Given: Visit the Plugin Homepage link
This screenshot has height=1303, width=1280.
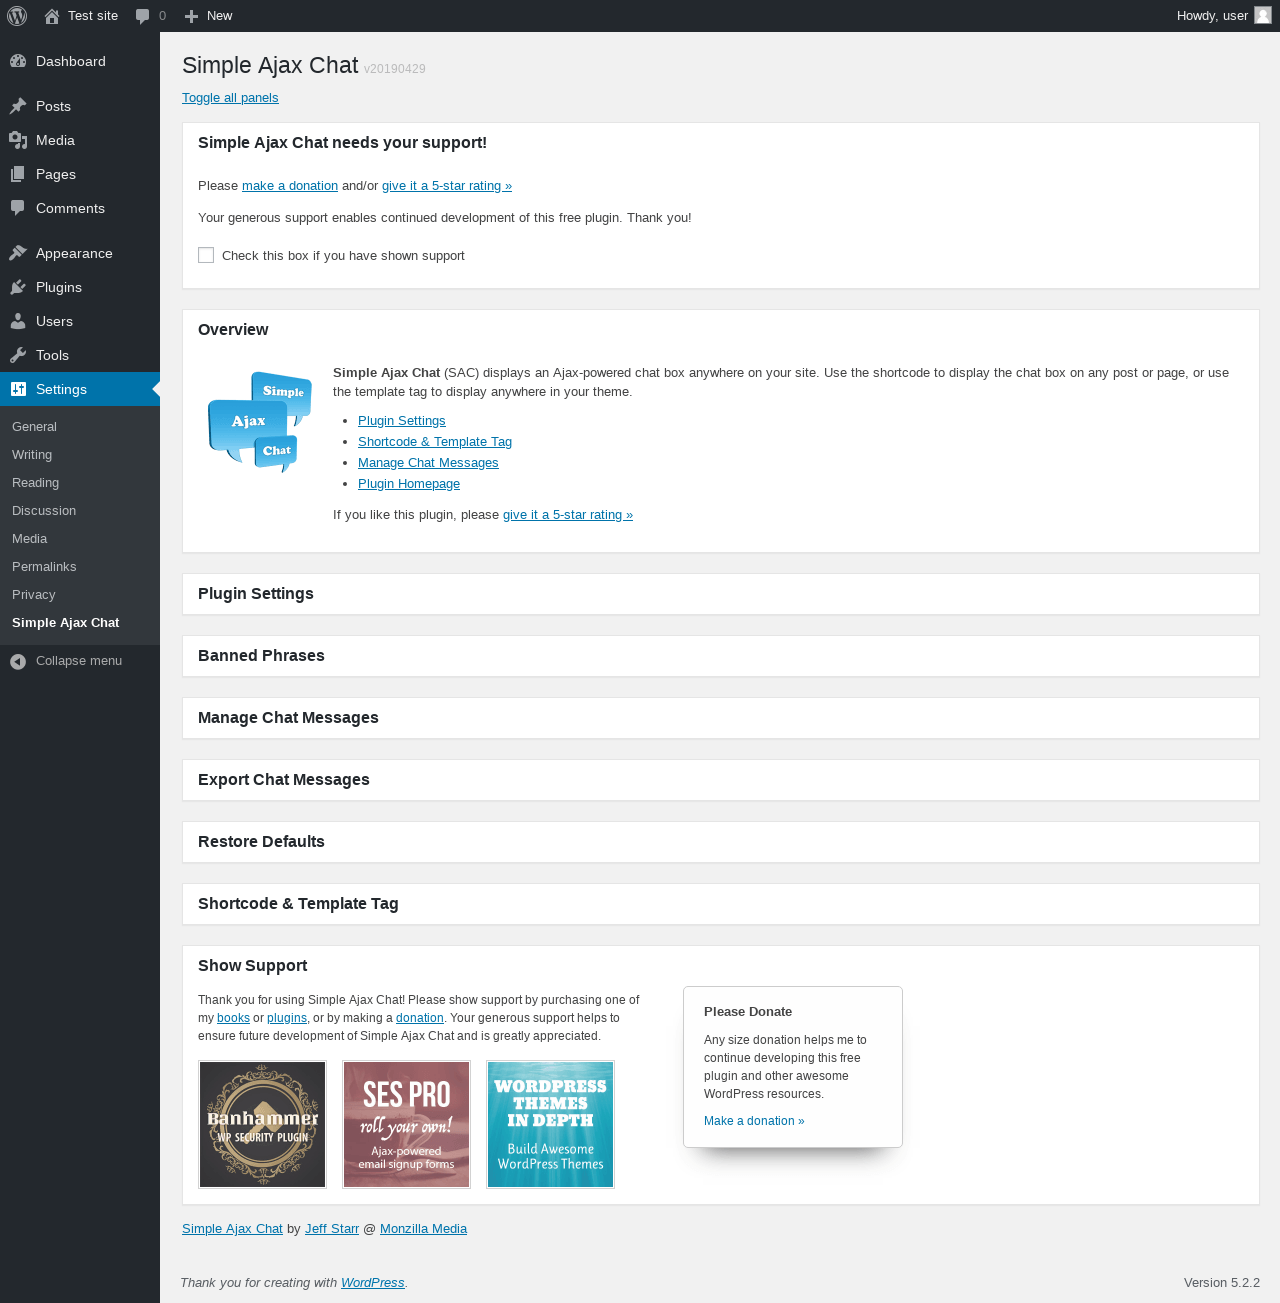Looking at the screenshot, I should tap(409, 484).
